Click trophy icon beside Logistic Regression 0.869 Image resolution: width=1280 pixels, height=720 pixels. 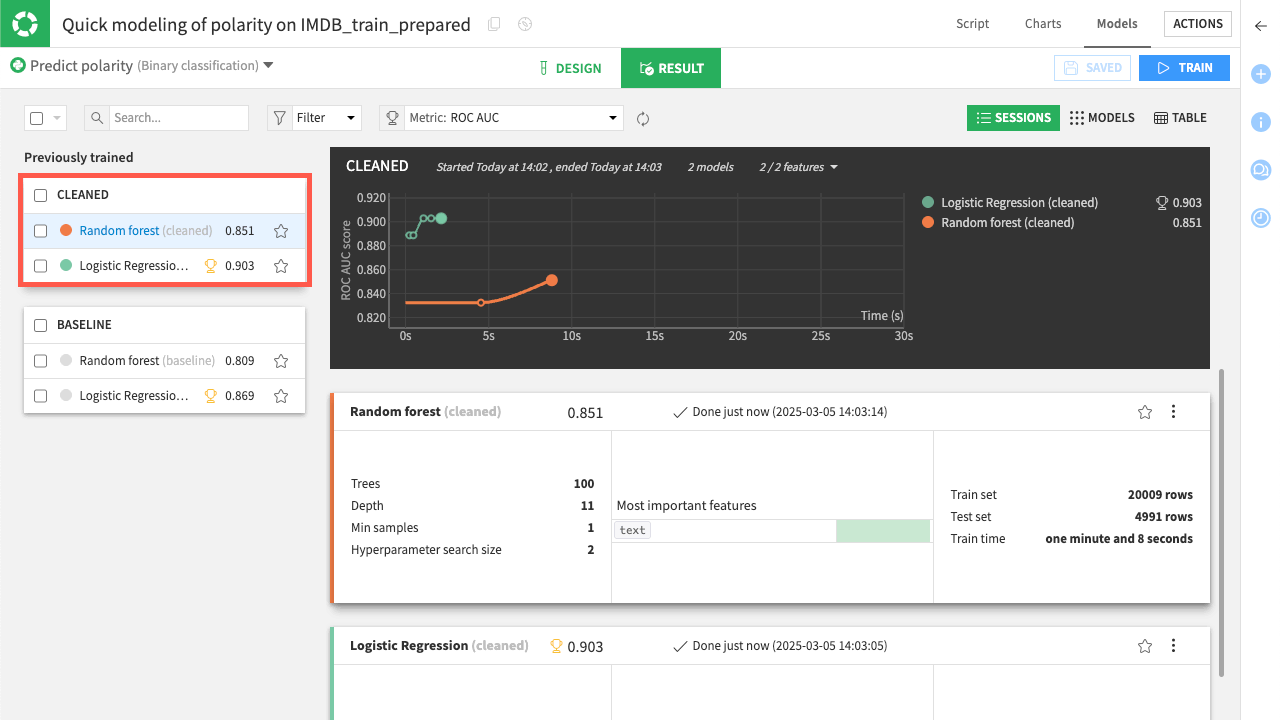click(210, 396)
